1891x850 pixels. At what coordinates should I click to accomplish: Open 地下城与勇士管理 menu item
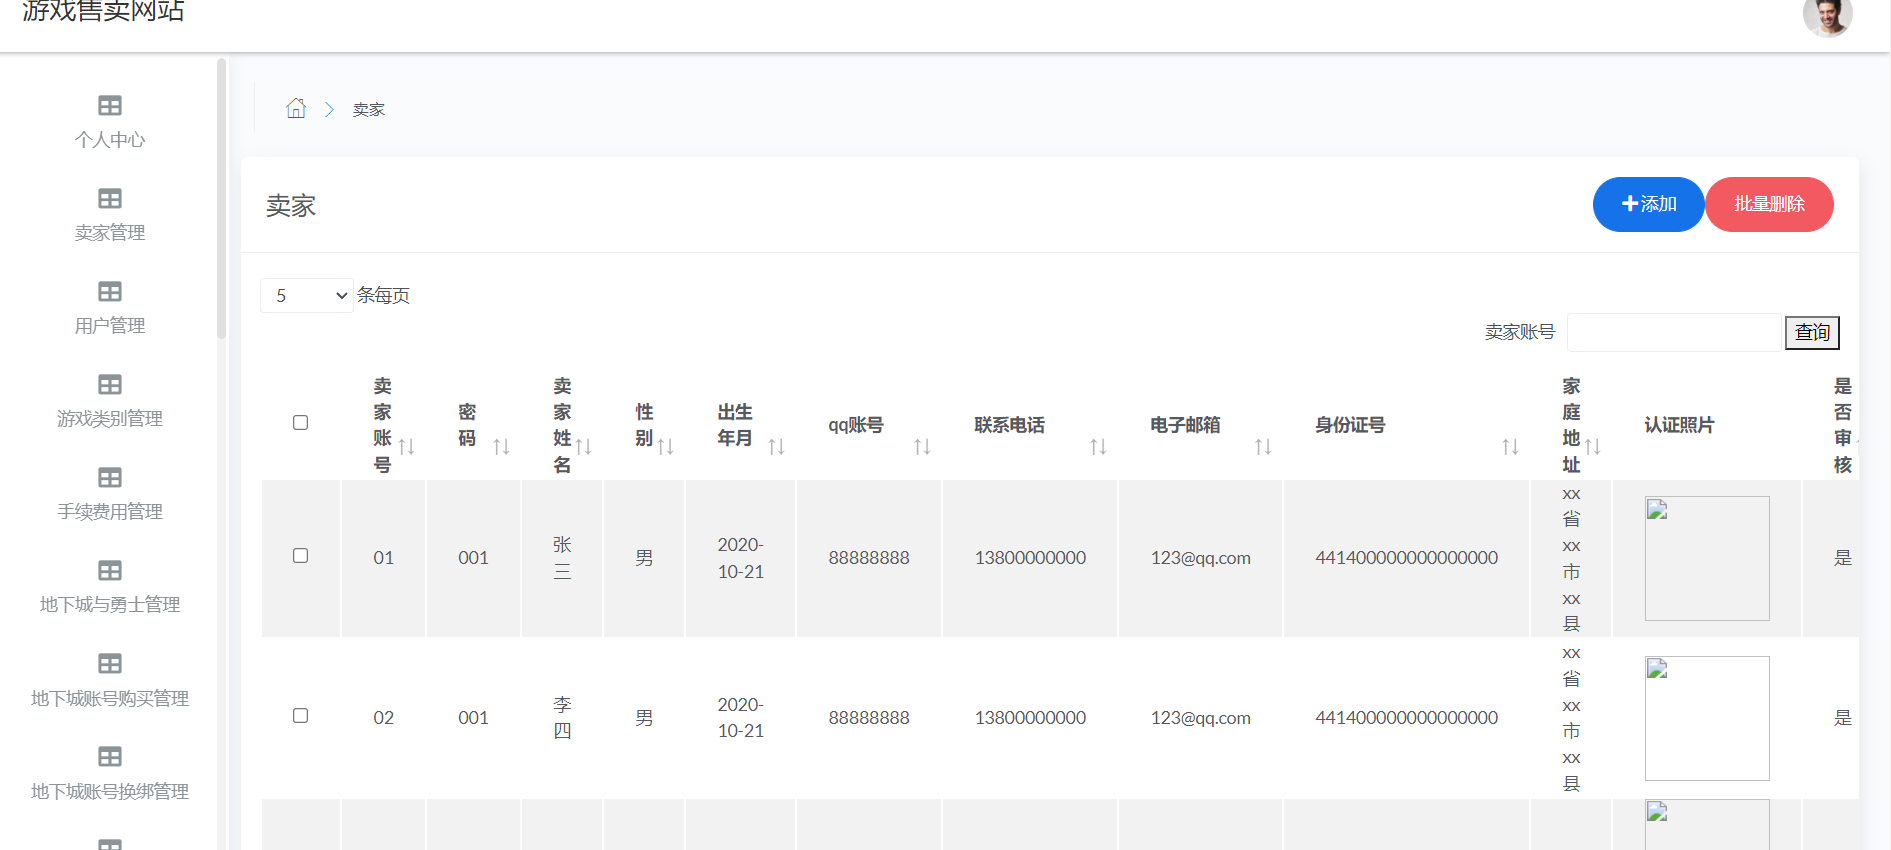point(110,604)
